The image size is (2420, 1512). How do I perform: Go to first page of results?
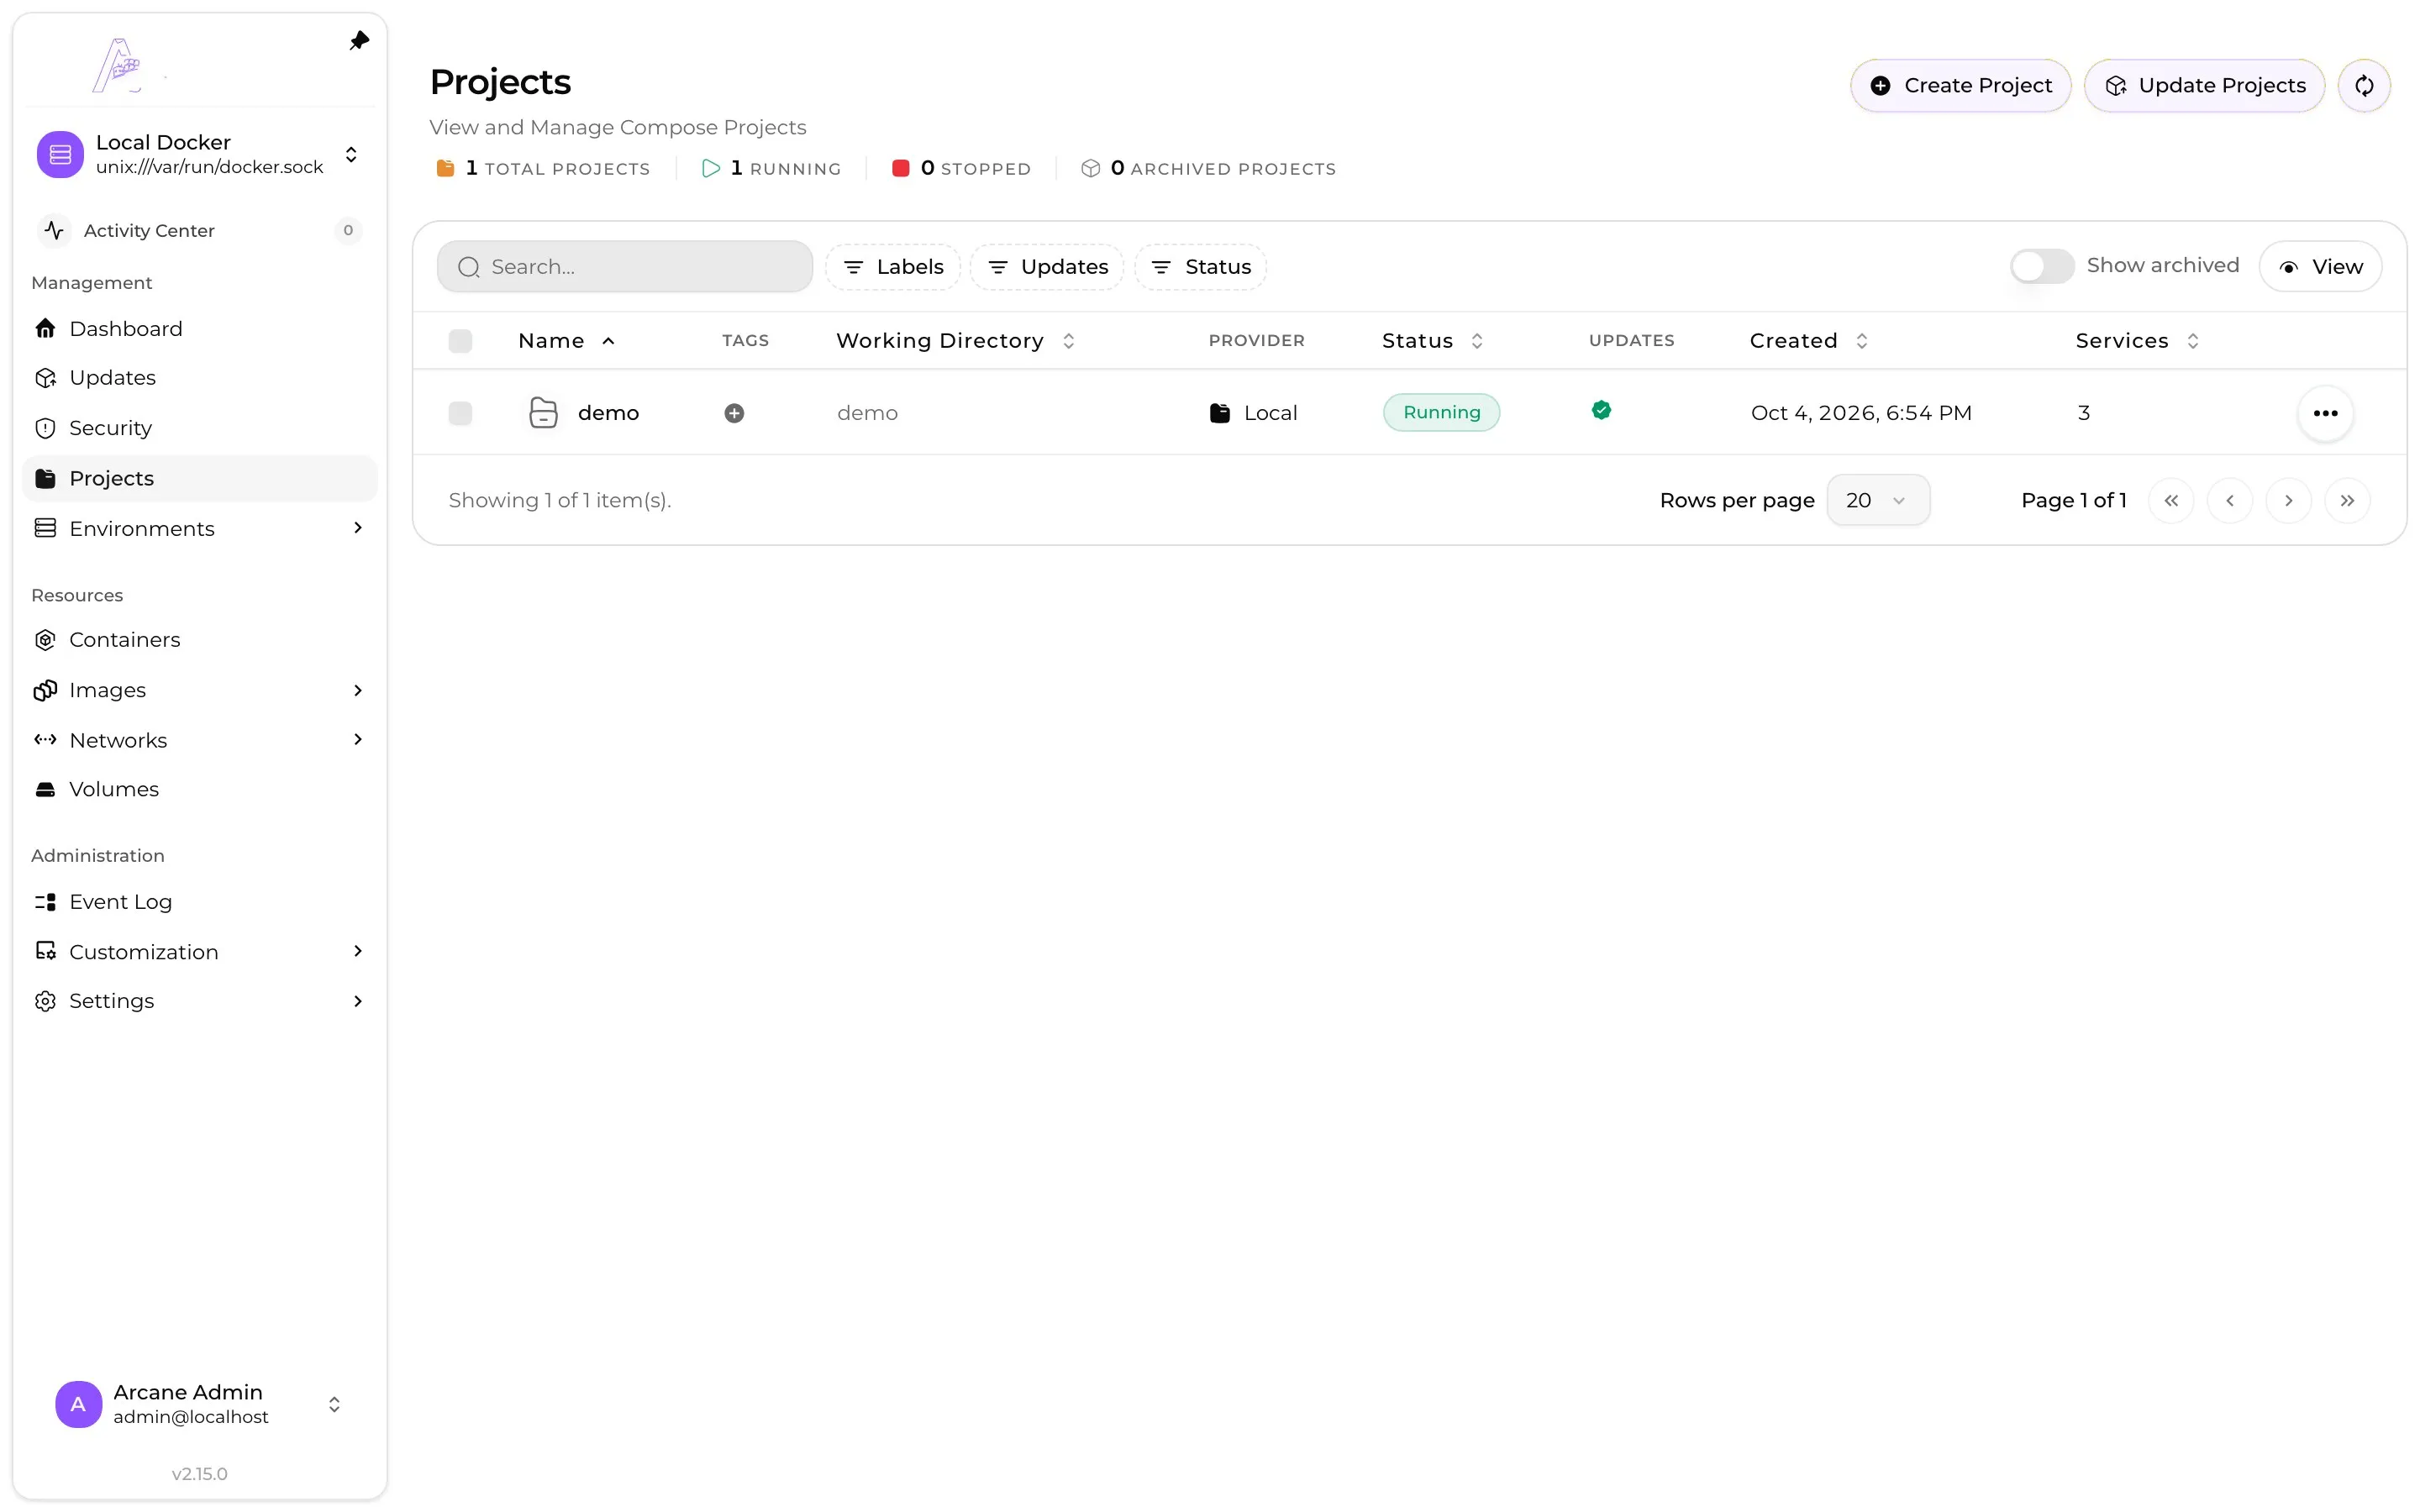point(2170,500)
